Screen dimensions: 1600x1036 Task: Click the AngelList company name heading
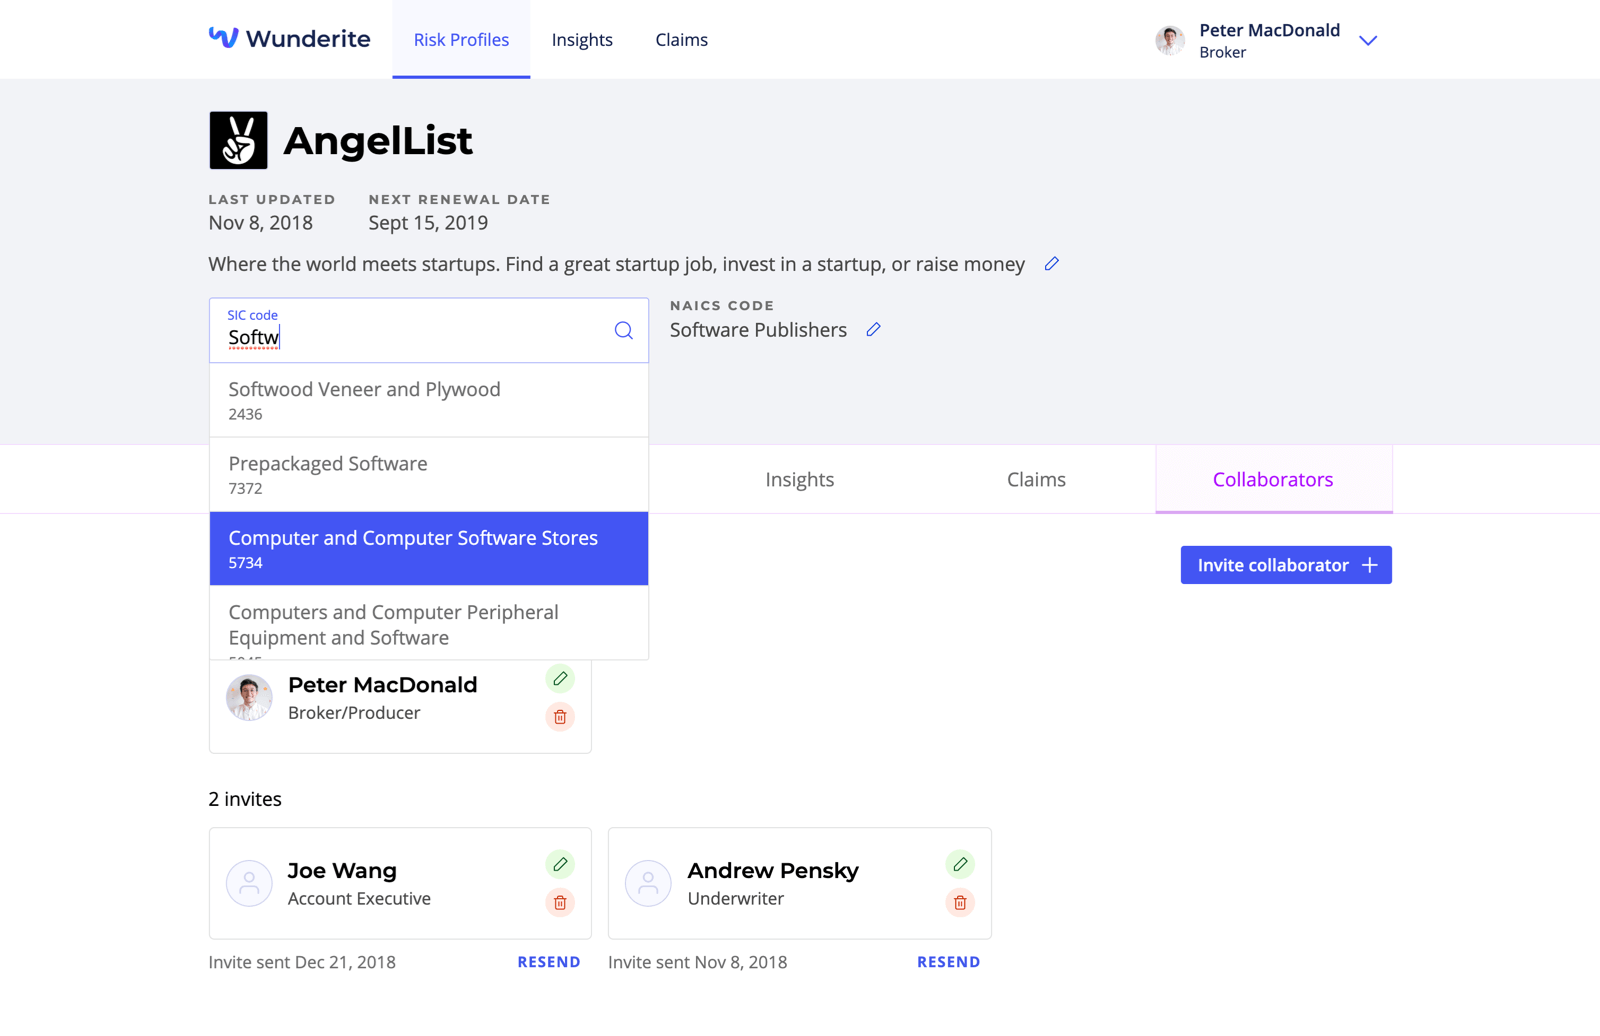(x=378, y=141)
